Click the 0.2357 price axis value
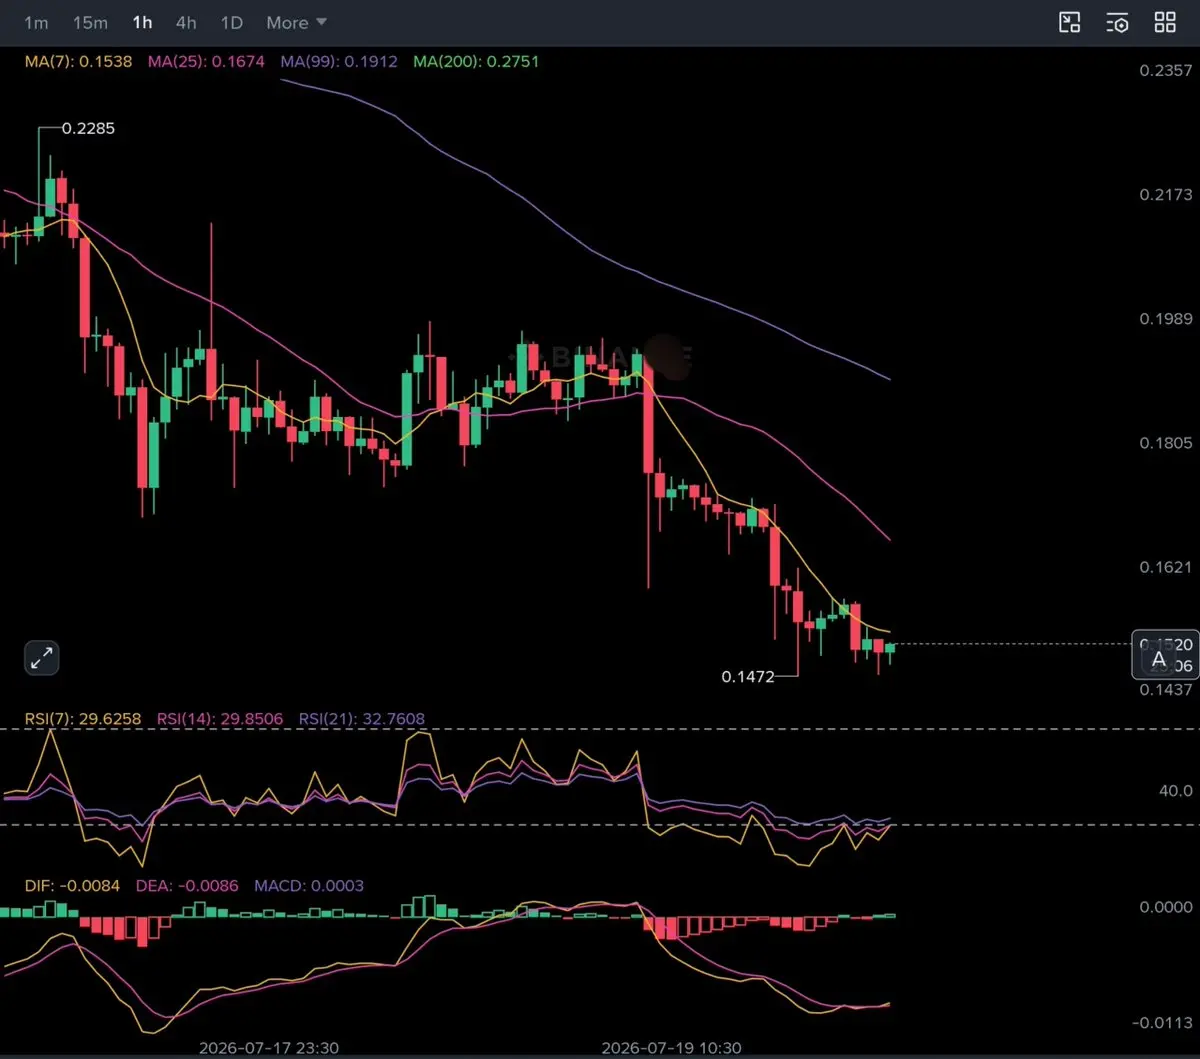Viewport: 1200px width, 1059px height. tap(1166, 70)
